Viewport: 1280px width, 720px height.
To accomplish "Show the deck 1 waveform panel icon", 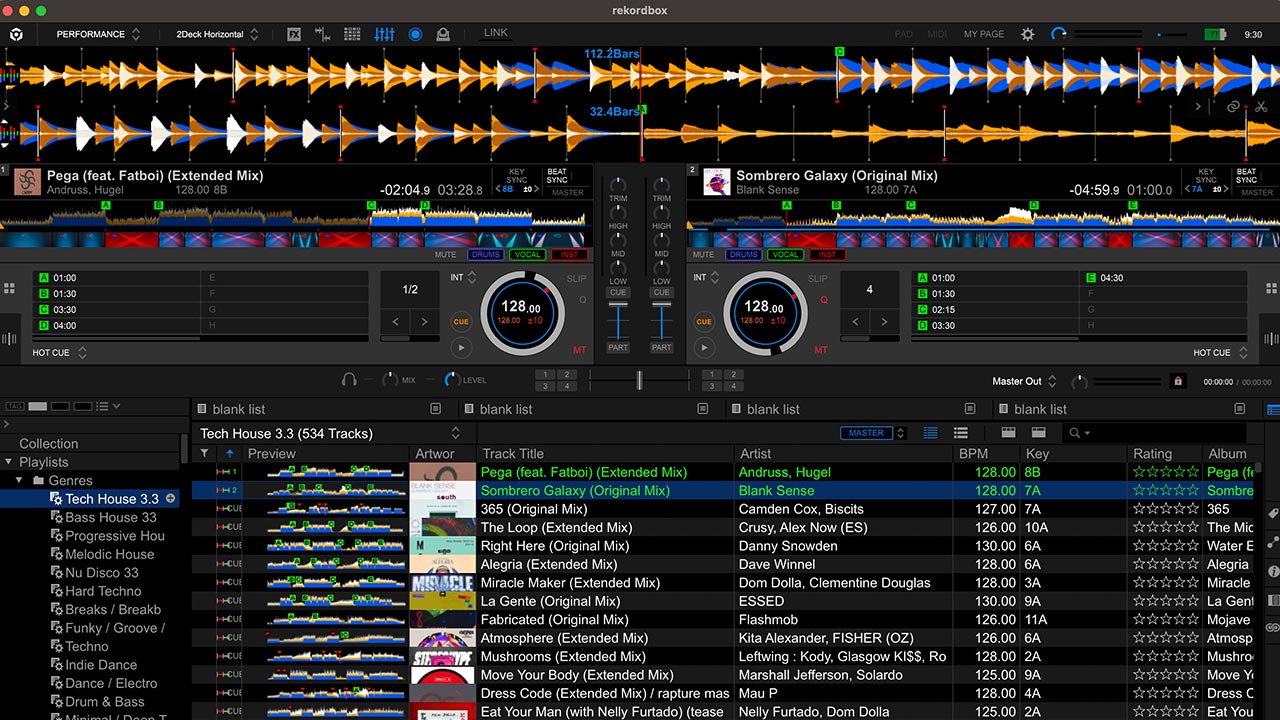I will click(x=9, y=339).
